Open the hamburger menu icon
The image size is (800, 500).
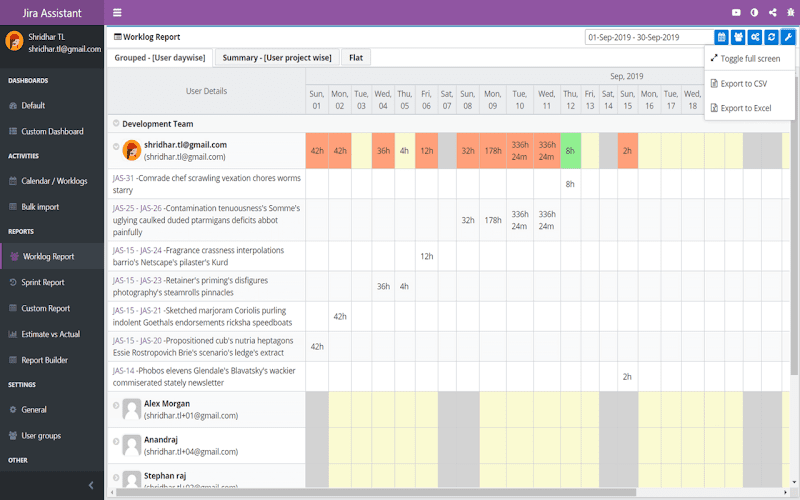pos(117,13)
